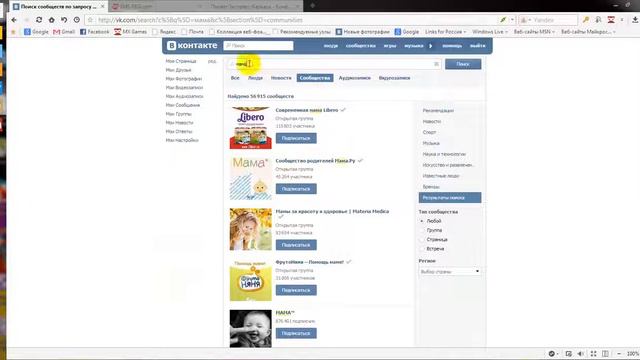Clear the community search field with X

(436, 64)
